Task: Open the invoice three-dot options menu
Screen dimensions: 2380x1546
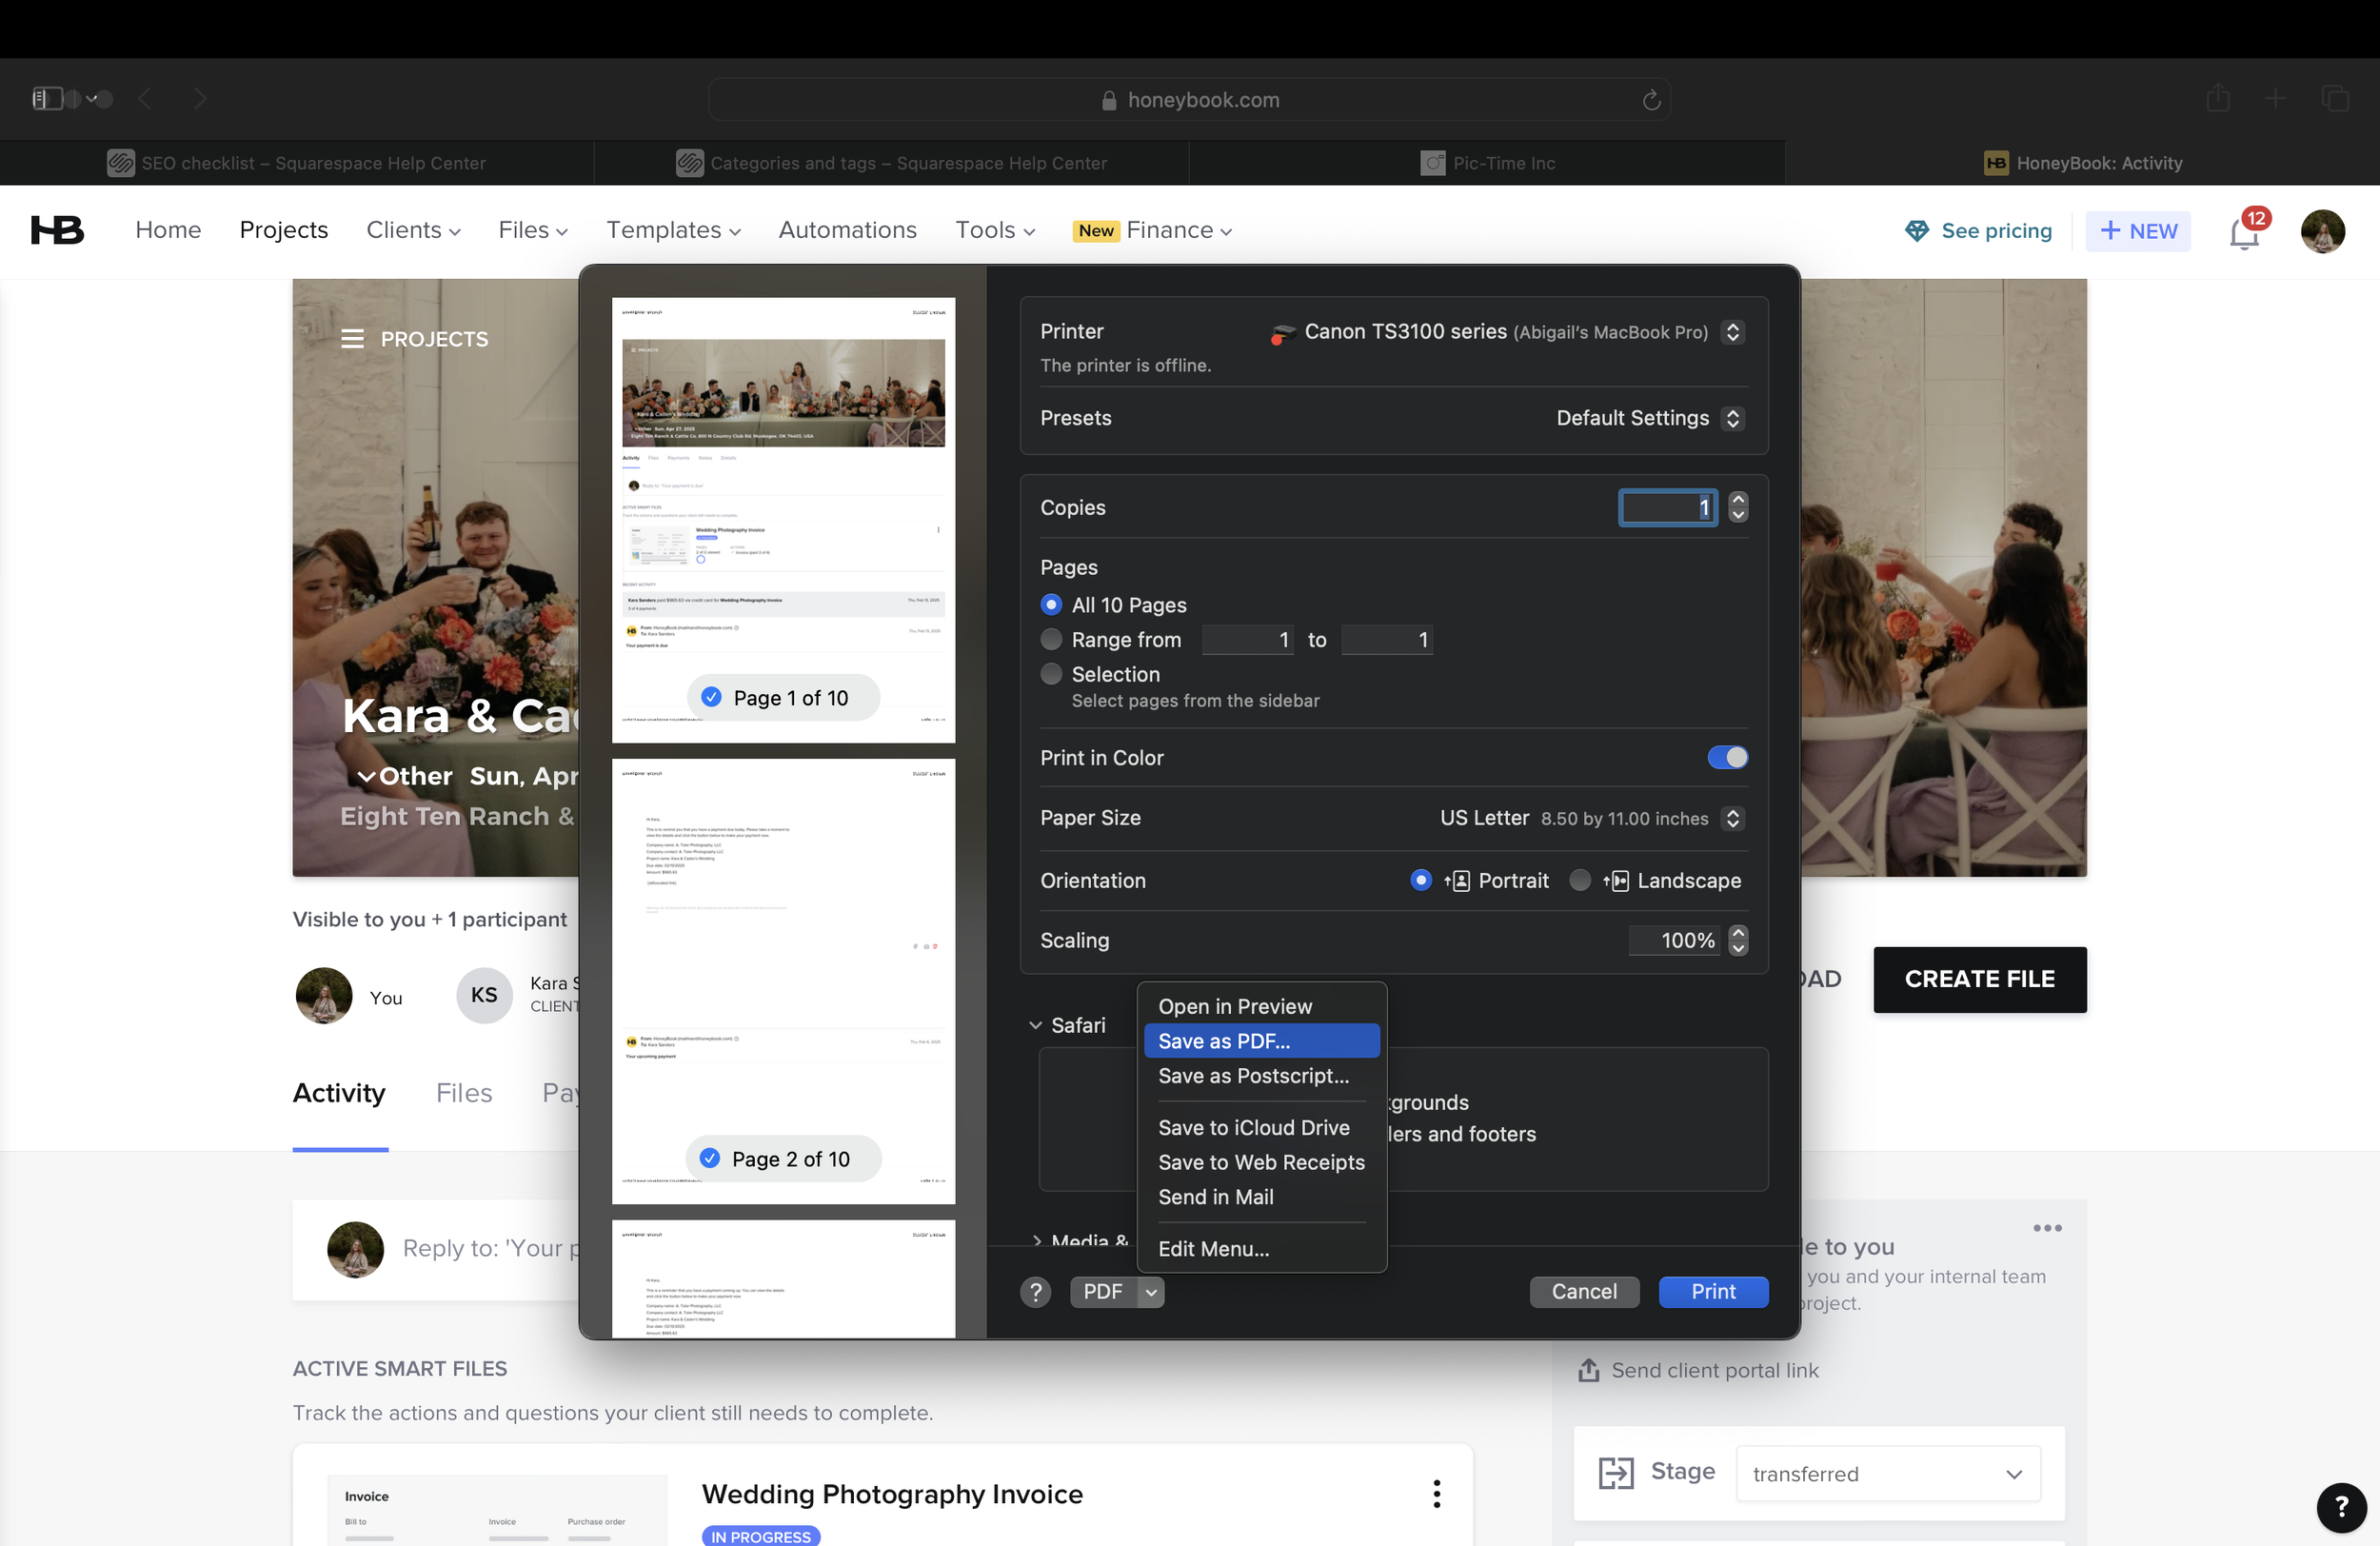Action: [x=1436, y=1493]
